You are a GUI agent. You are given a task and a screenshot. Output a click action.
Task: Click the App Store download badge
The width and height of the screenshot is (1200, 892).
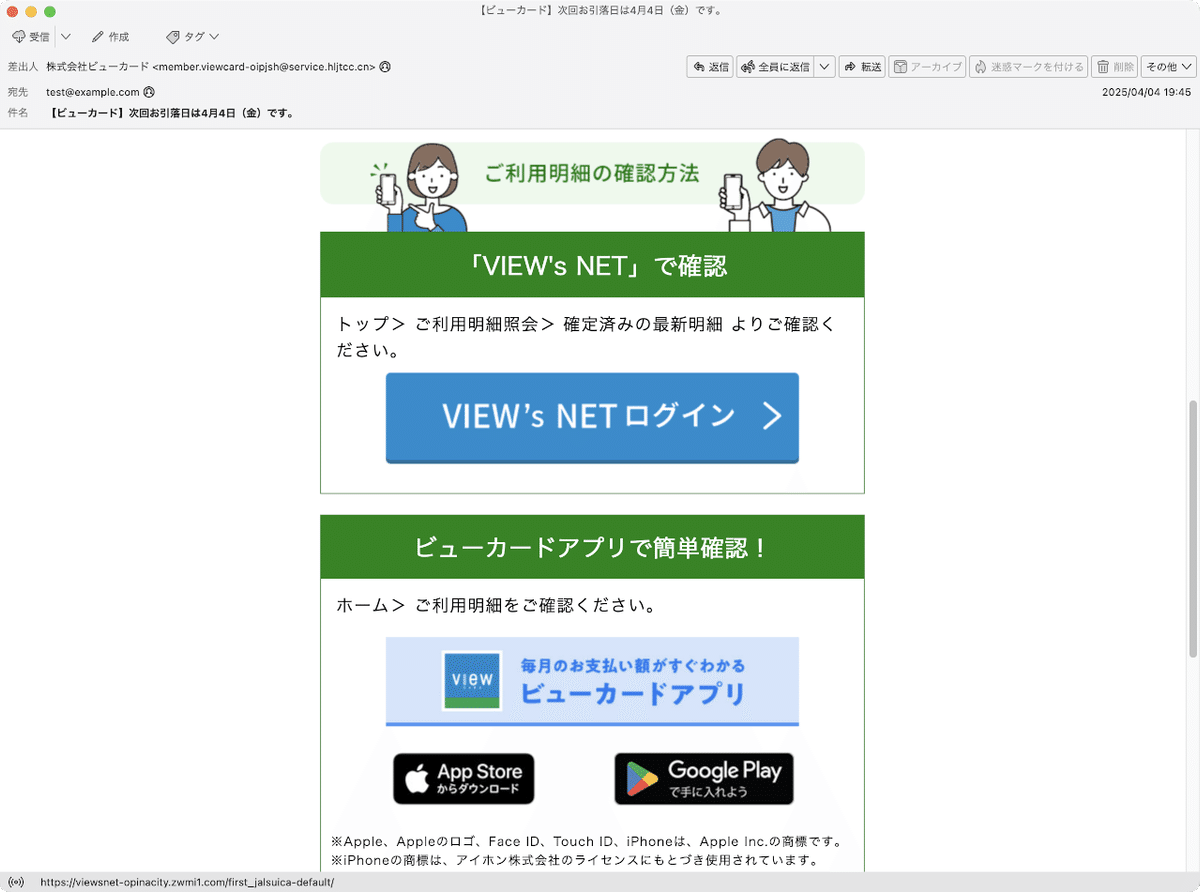point(464,779)
